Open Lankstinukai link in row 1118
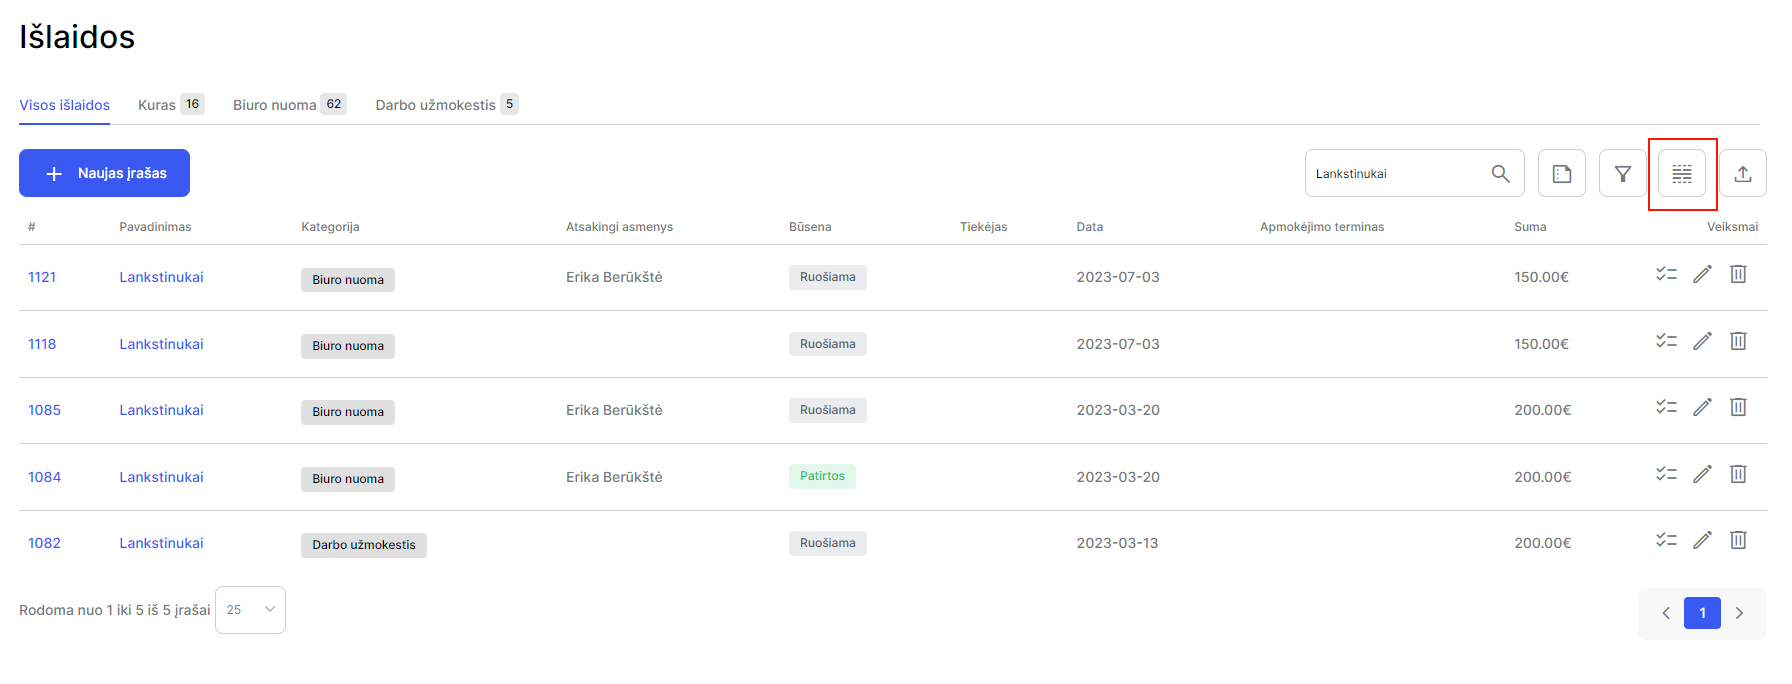Image resolution: width=1792 pixels, height=684 pixels. tap(161, 344)
